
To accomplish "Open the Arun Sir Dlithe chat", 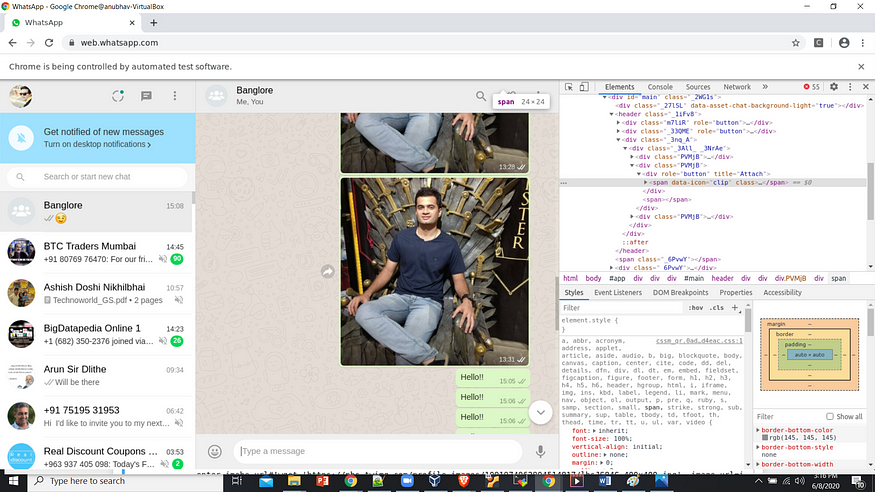I will pyautogui.click(x=96, y=375).
